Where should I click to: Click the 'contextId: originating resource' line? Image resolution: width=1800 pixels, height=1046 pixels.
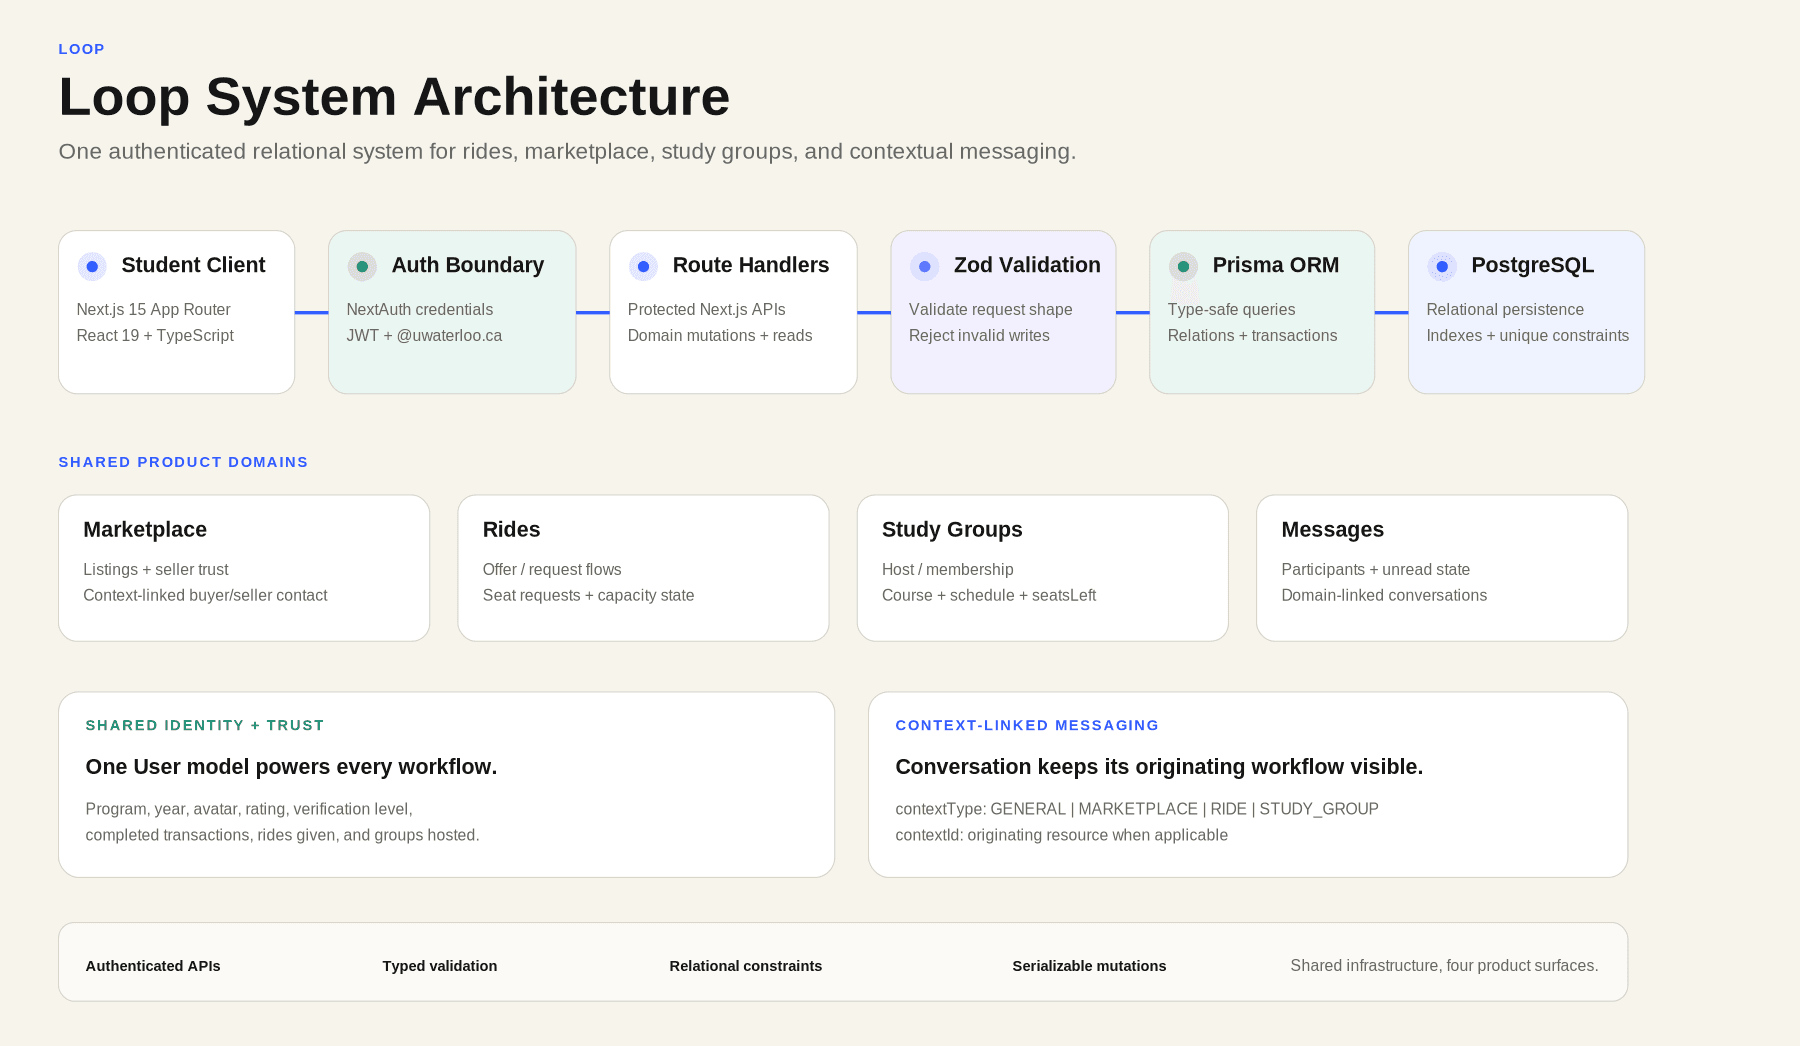1061,835
